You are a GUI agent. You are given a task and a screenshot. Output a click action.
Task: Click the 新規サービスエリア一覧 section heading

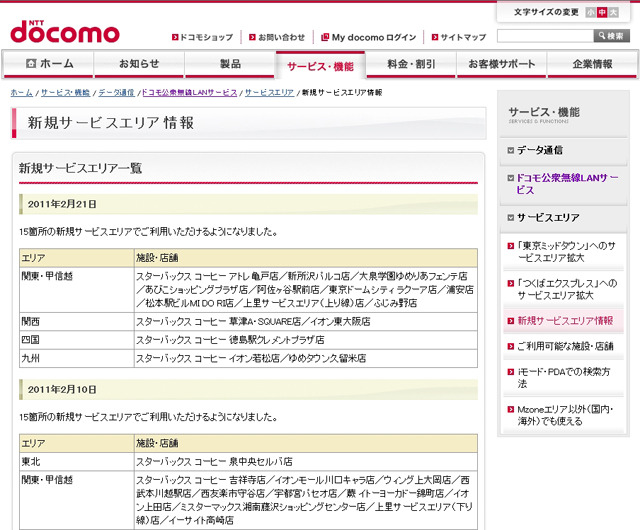click(80, 168)
